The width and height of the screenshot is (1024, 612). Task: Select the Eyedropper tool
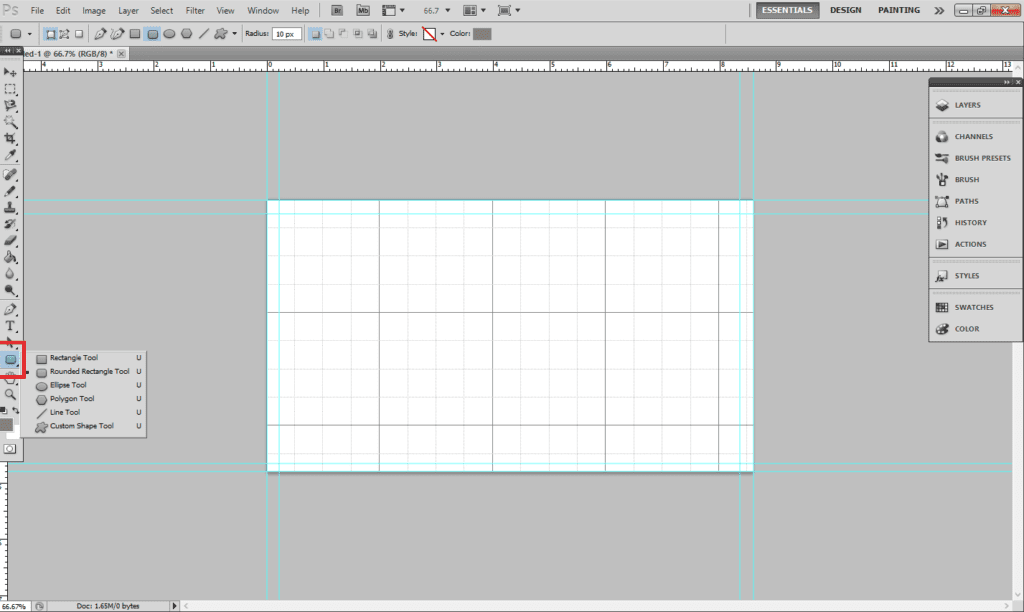(x=11, y=155)
